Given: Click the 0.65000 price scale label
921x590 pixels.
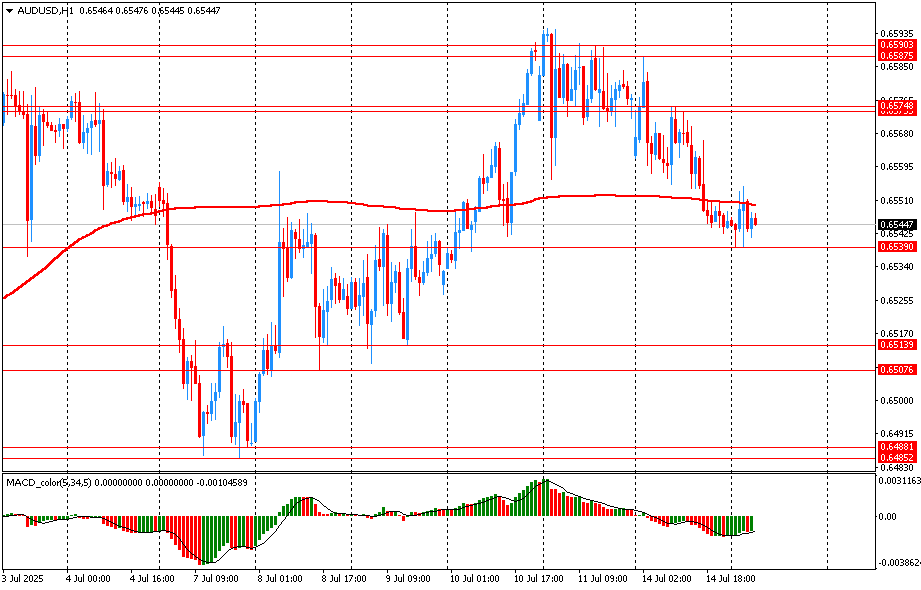Looking at the screenshot, I should (x=896, y=401).
